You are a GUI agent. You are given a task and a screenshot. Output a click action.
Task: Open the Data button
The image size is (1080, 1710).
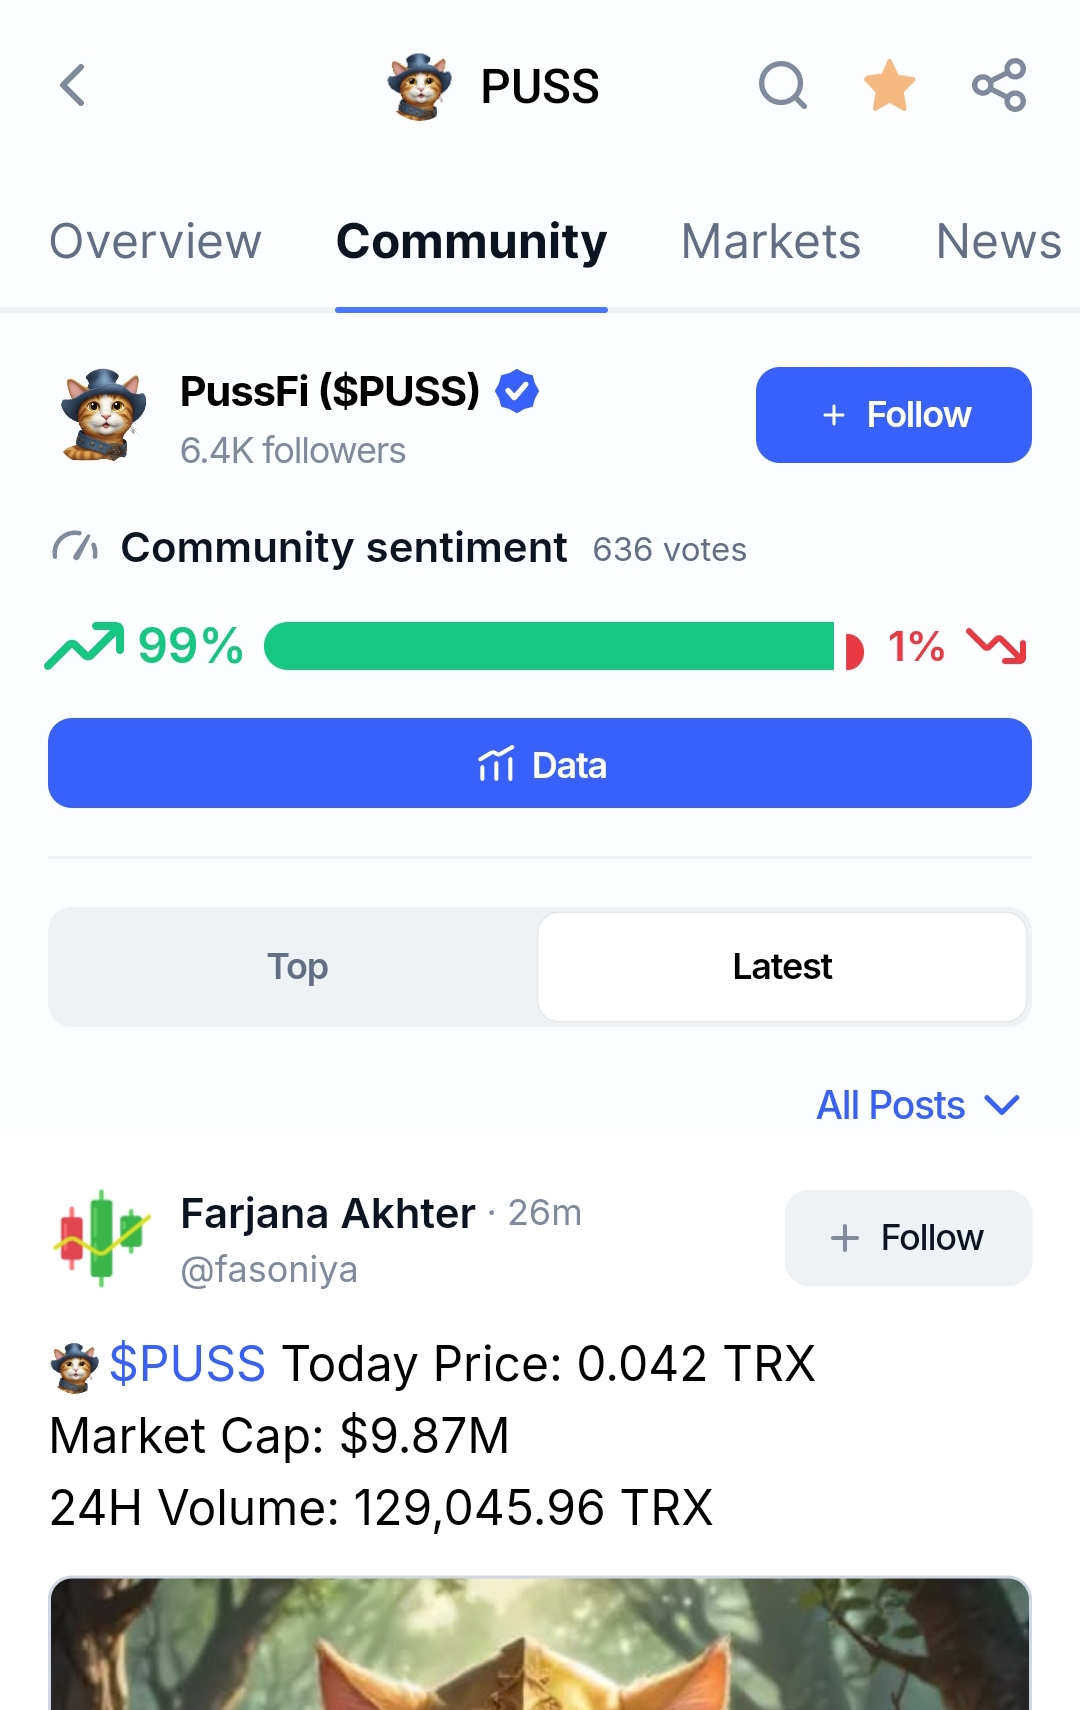[x=540, y=764]
